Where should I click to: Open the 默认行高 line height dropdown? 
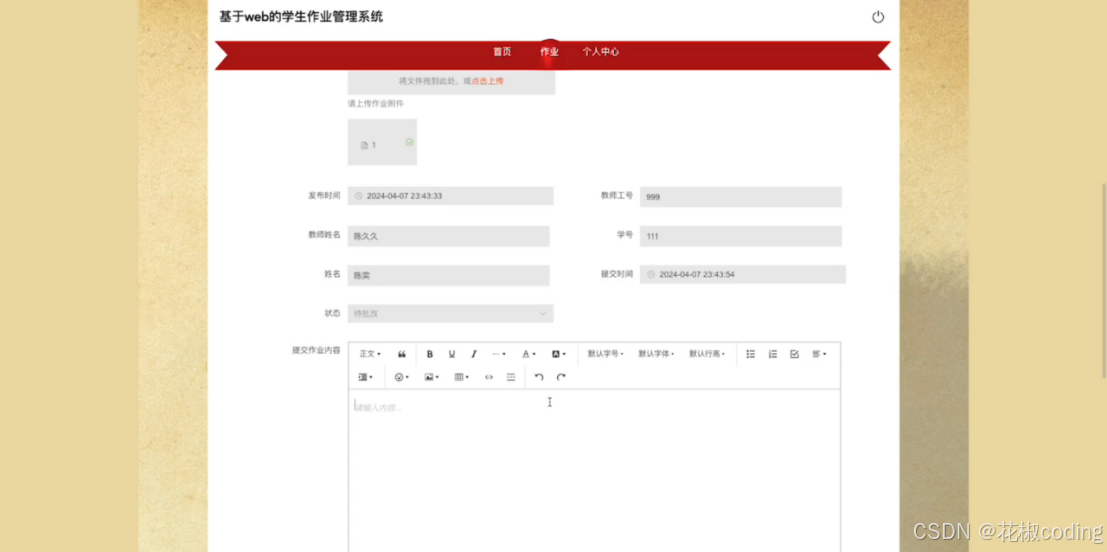coord(707,354)
